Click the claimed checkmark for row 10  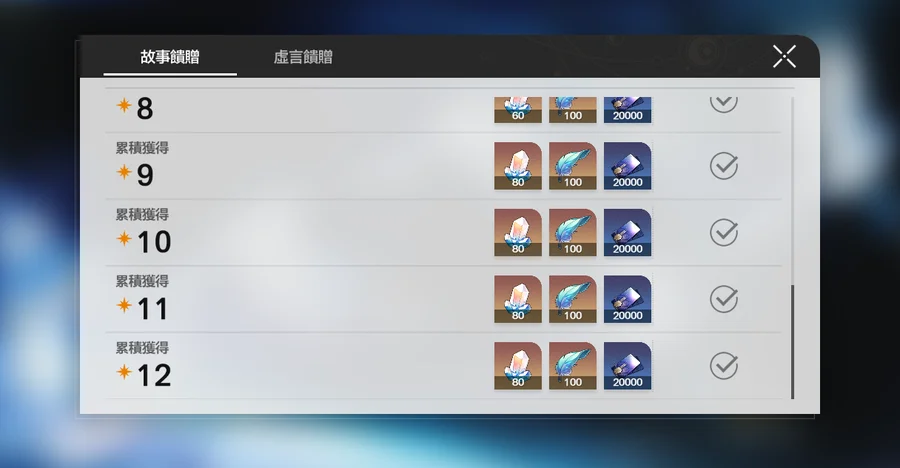pos(723,232)
